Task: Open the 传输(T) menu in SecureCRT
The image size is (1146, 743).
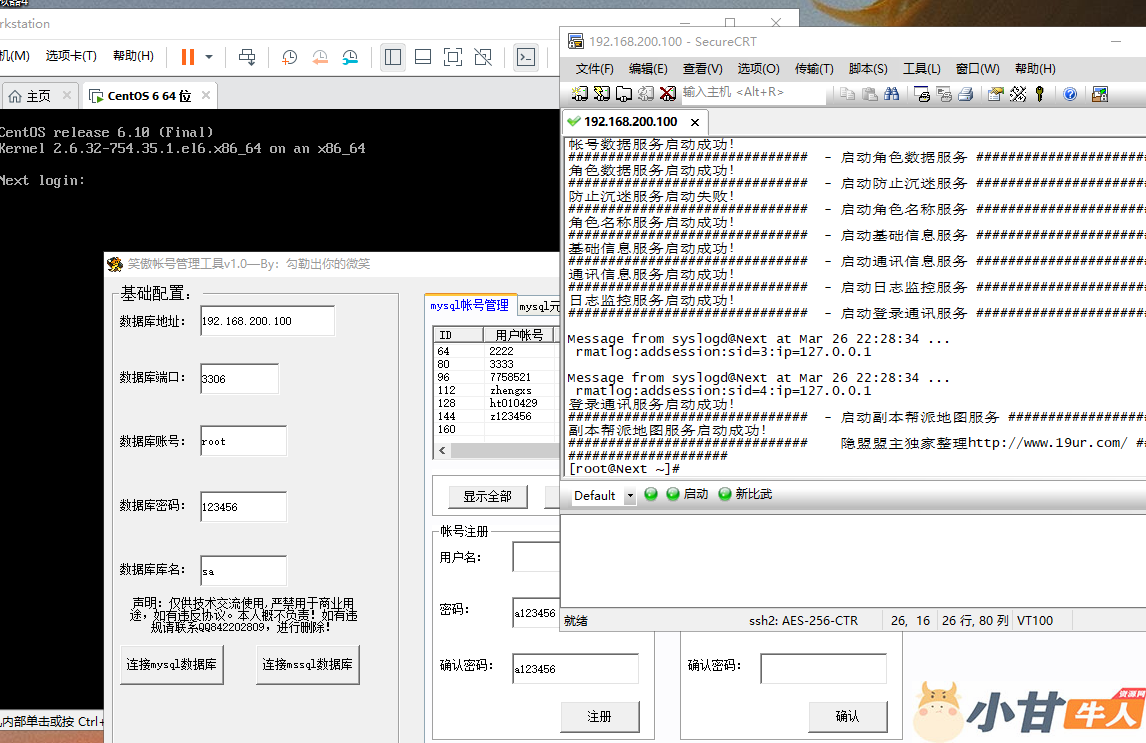Action: [x=813, y=69]
